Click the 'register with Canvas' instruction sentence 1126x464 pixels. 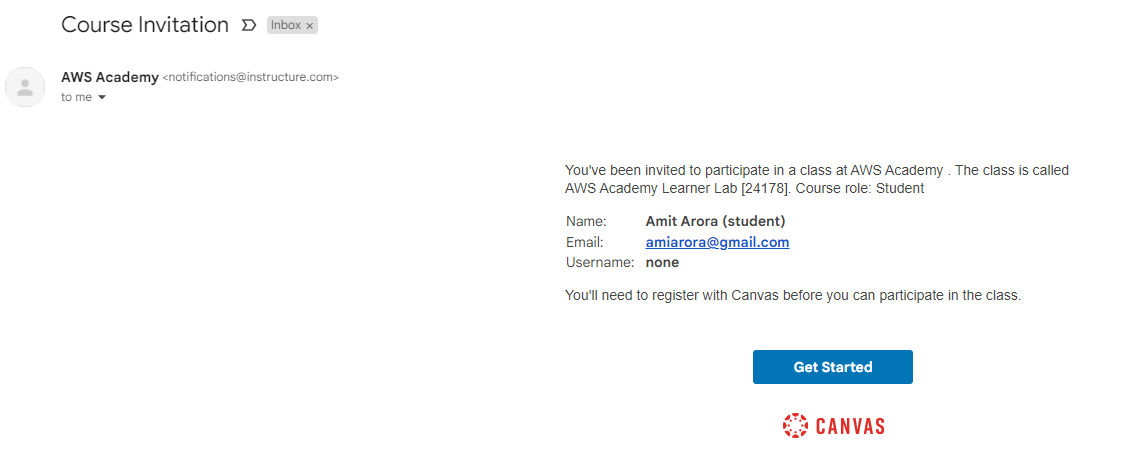792,296
